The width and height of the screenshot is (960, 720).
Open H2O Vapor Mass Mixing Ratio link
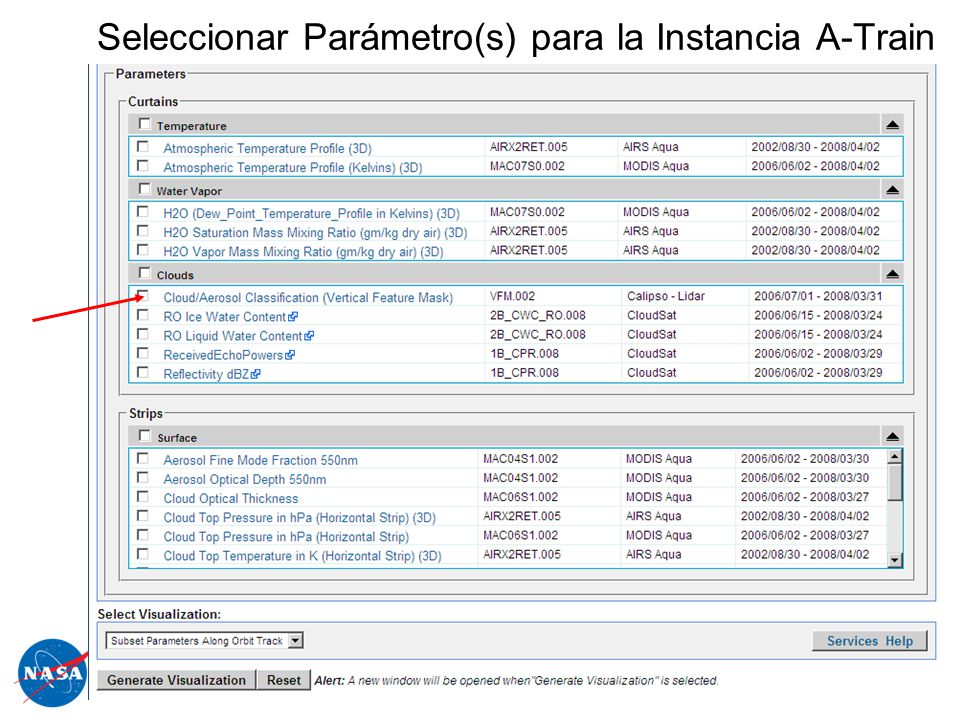coord(303,252)
